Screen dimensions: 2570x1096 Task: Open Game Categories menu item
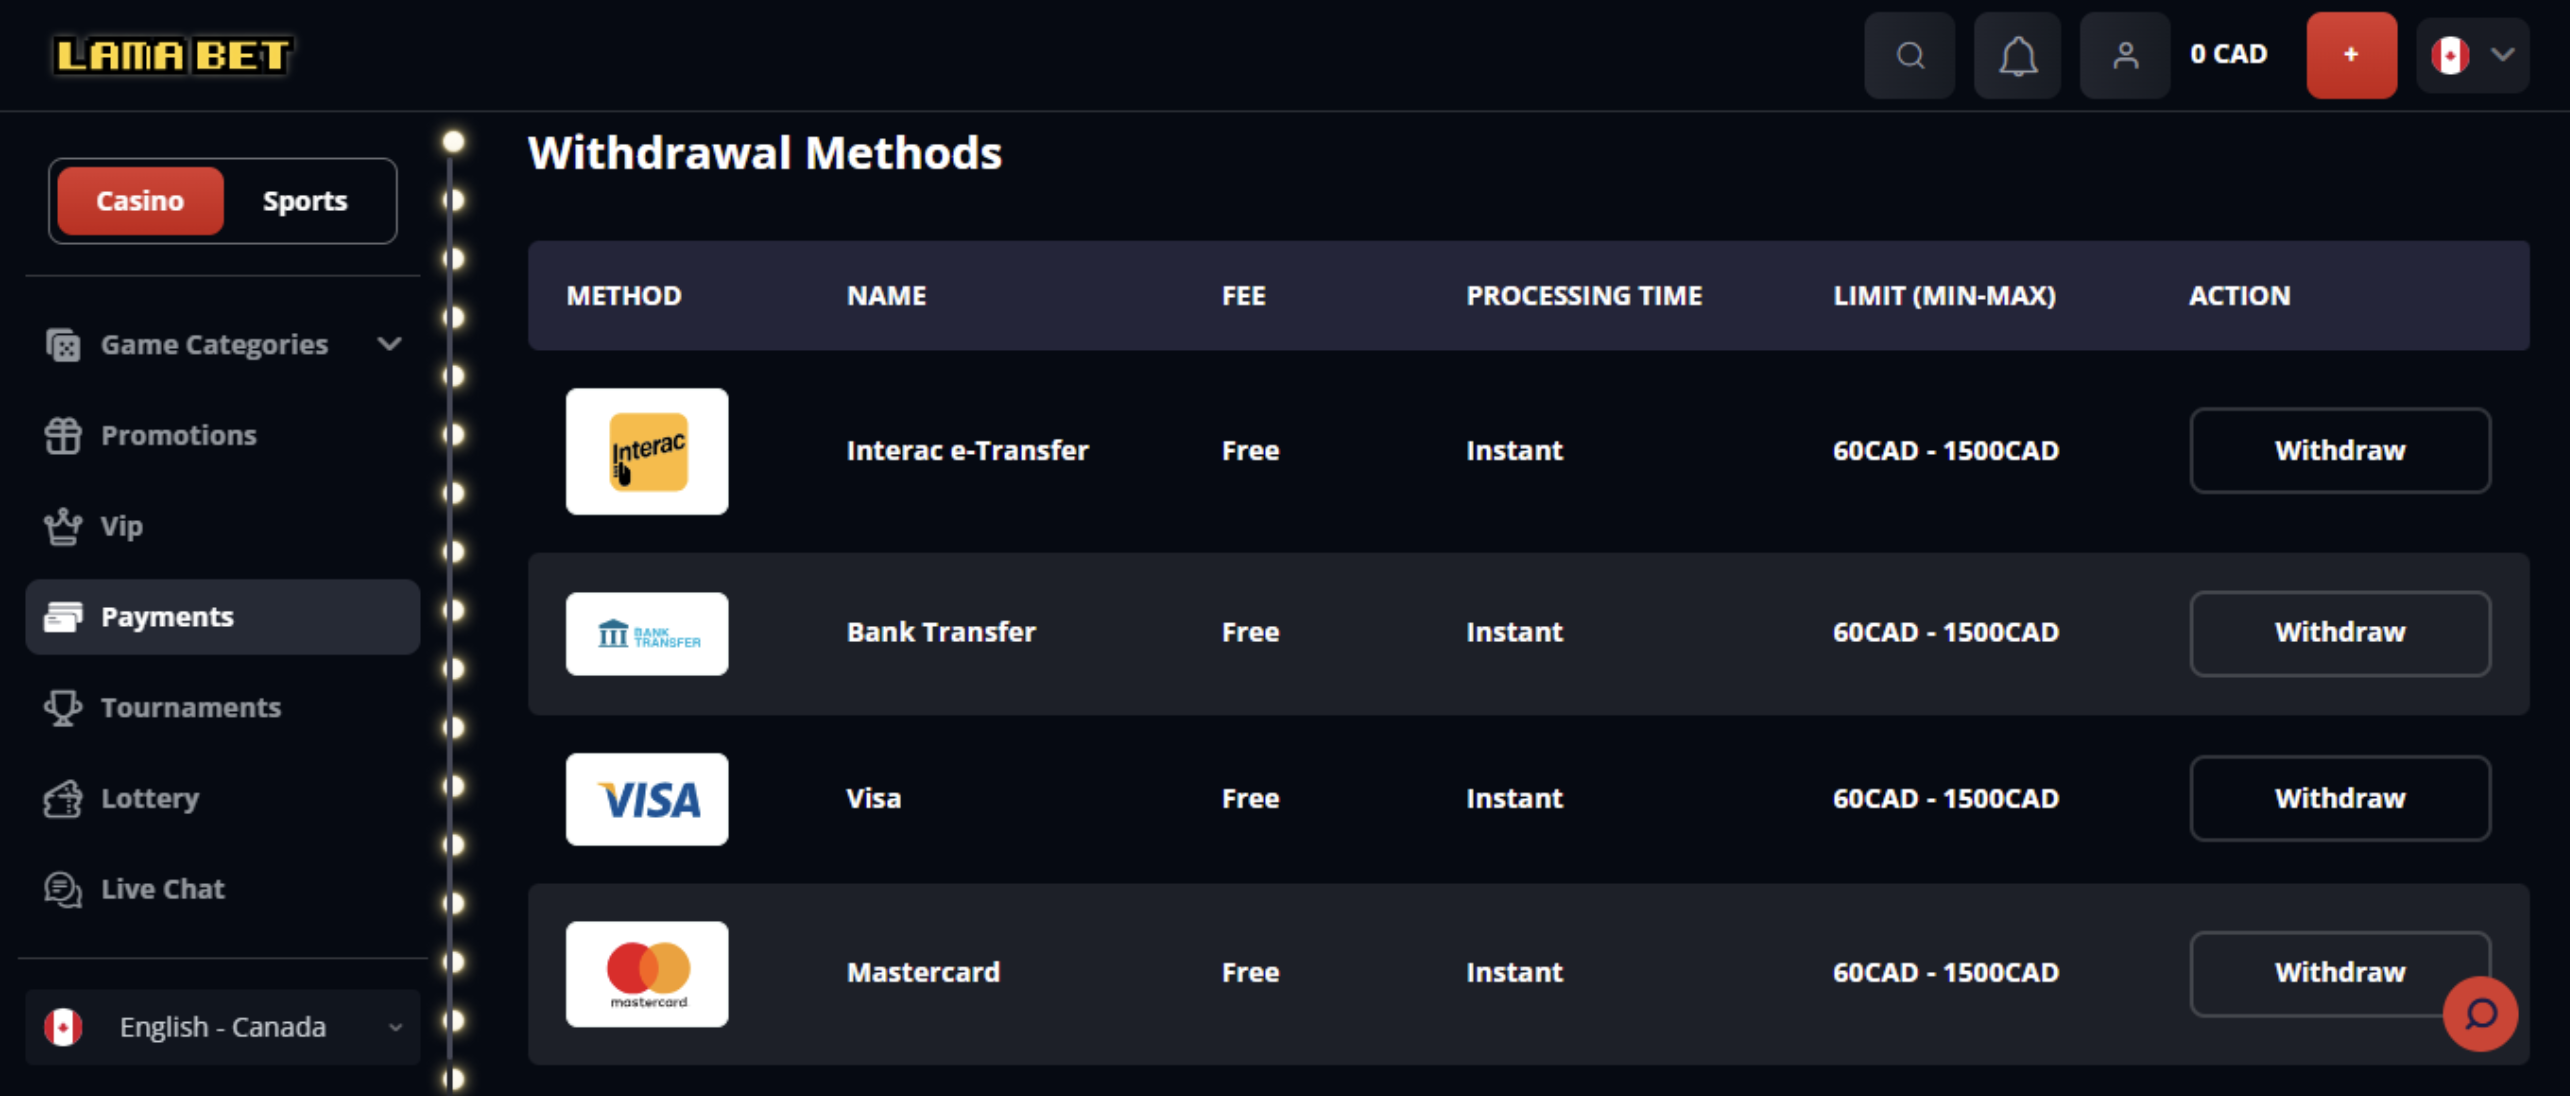[x=223, y=345]
